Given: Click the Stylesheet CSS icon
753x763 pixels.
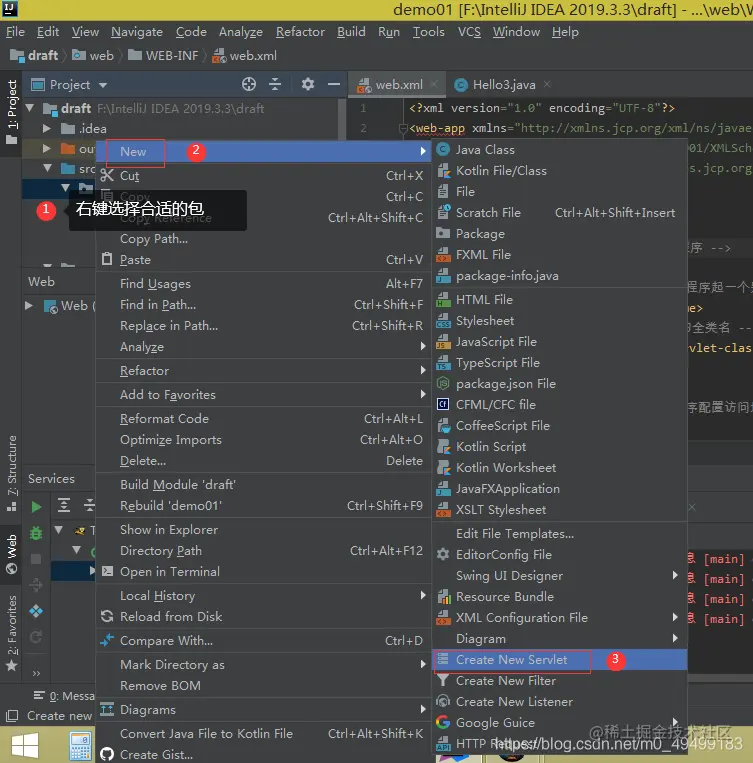Looking at the screenshot, I should pyautogui.click(x=443, y=321).
